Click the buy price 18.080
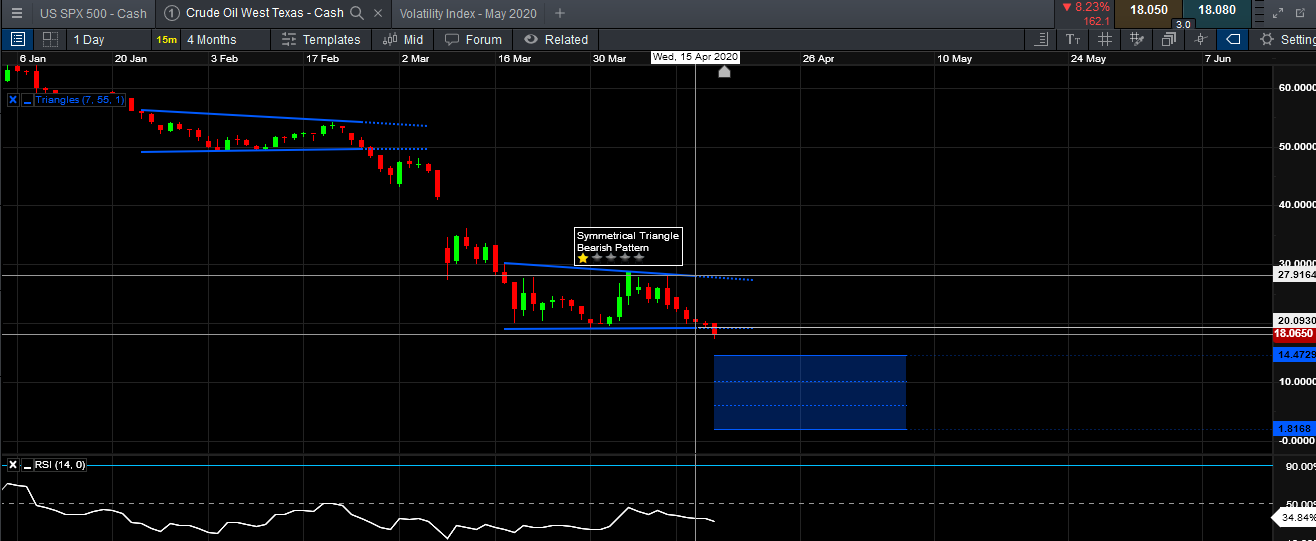This screenshot has width=1316, height=541. (1216, 10)
